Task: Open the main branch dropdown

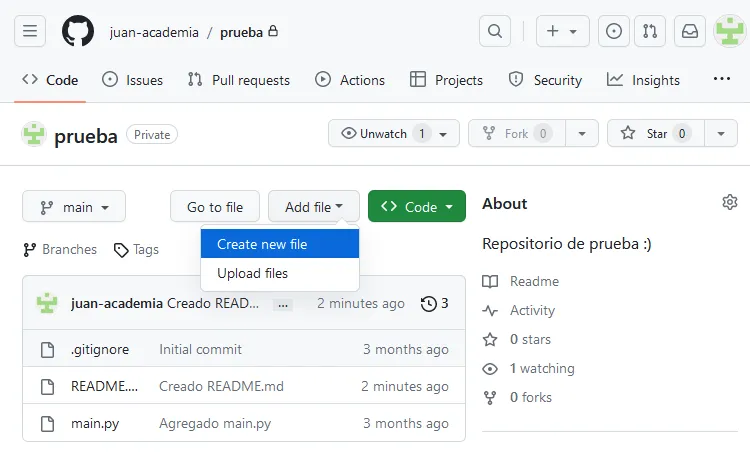Action: click(x=74, y=207)
